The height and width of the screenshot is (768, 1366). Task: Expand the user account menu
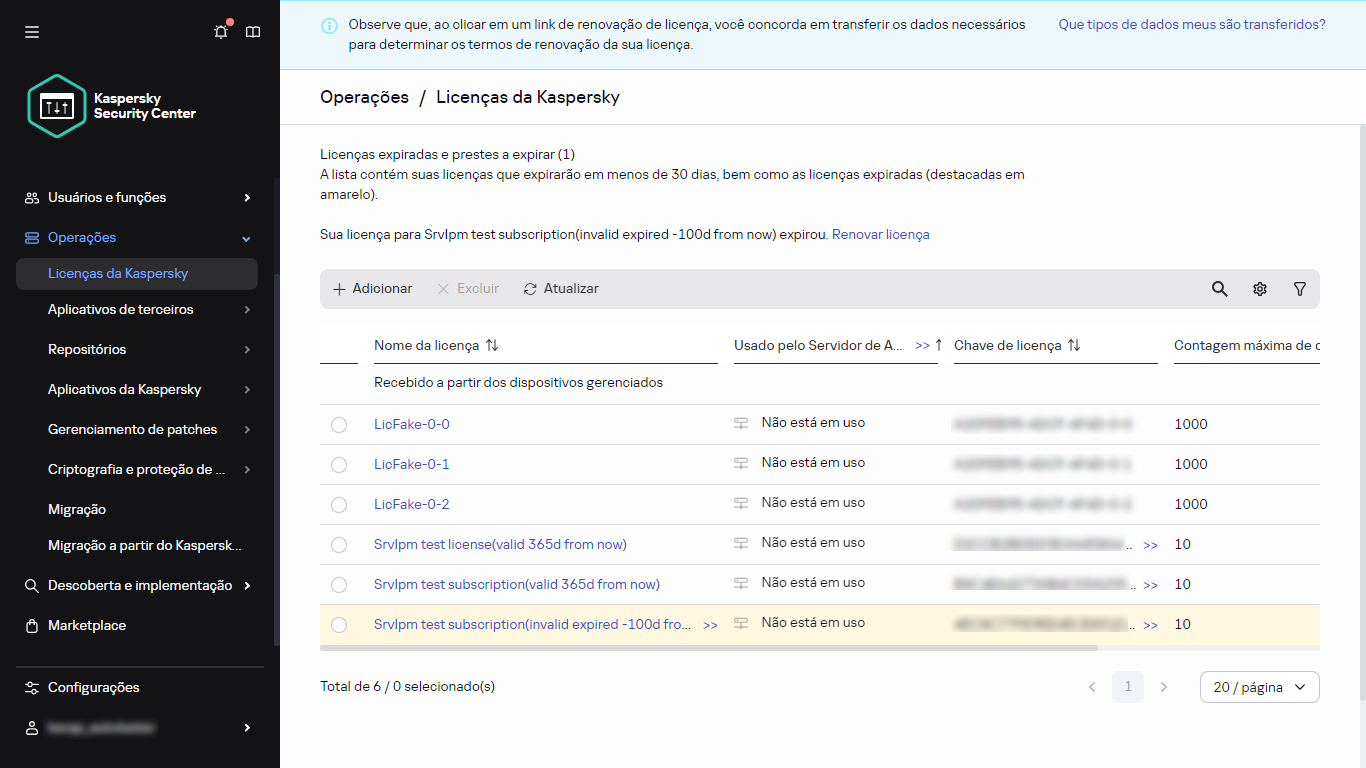[x=247, y=728]
